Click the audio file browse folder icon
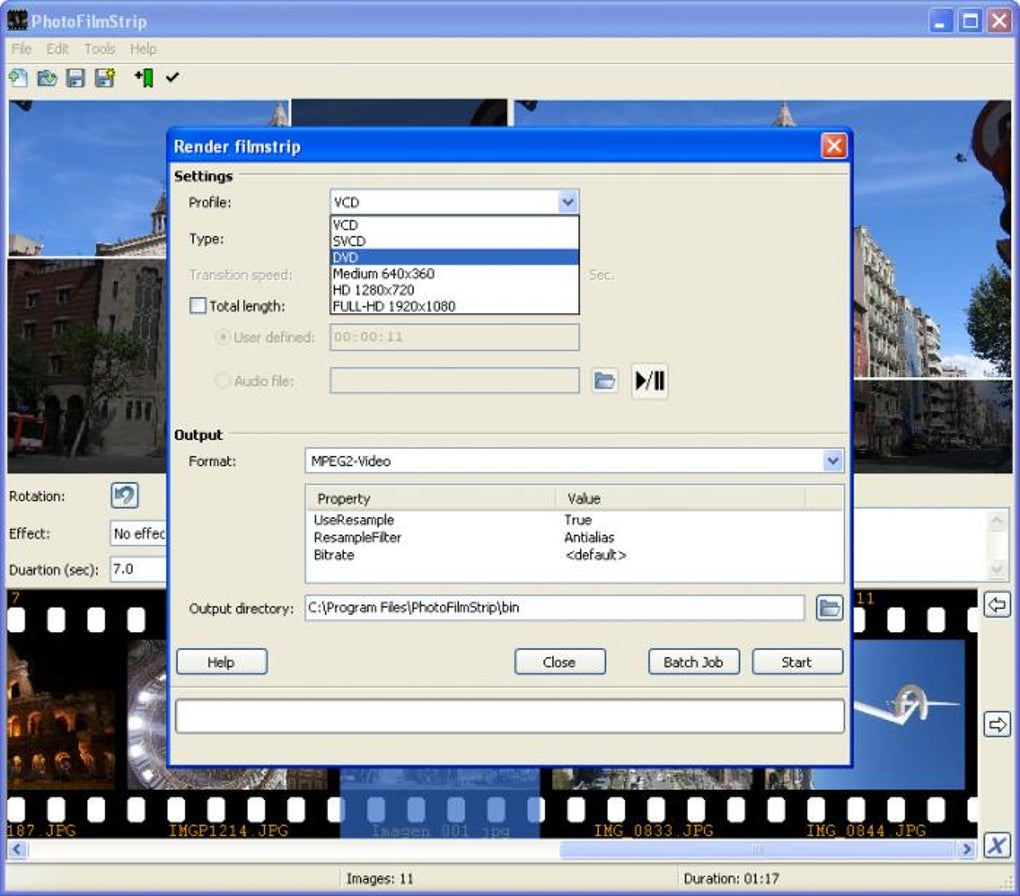Viewport: 1020px width, 896px height. [604, 381]
